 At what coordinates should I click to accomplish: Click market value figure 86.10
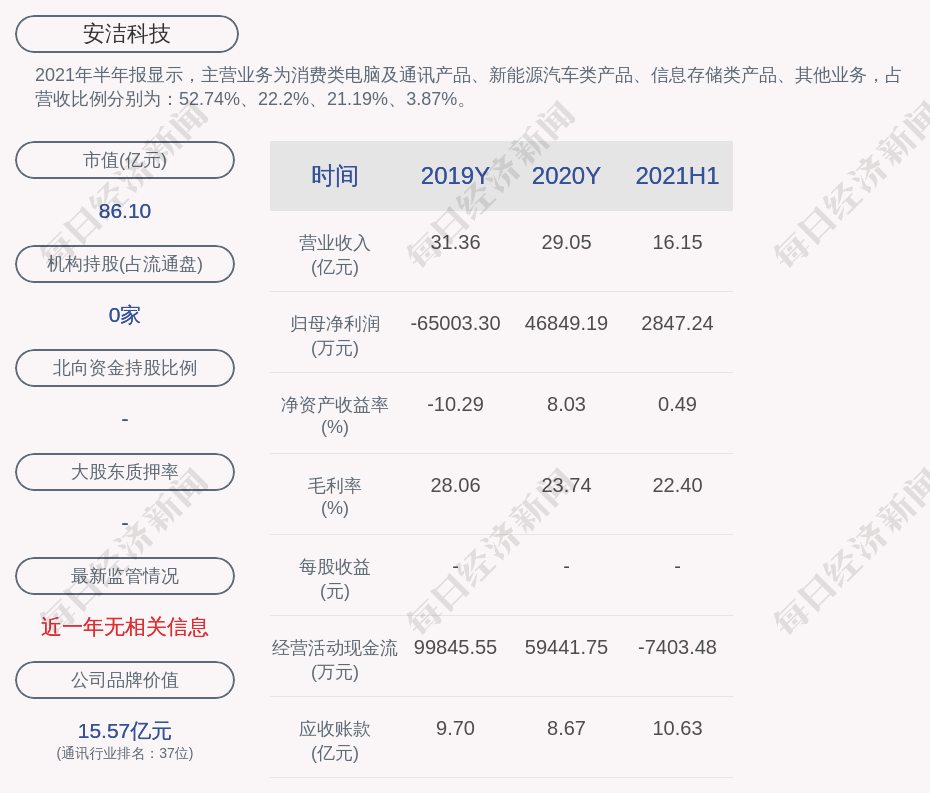point(125,211)
